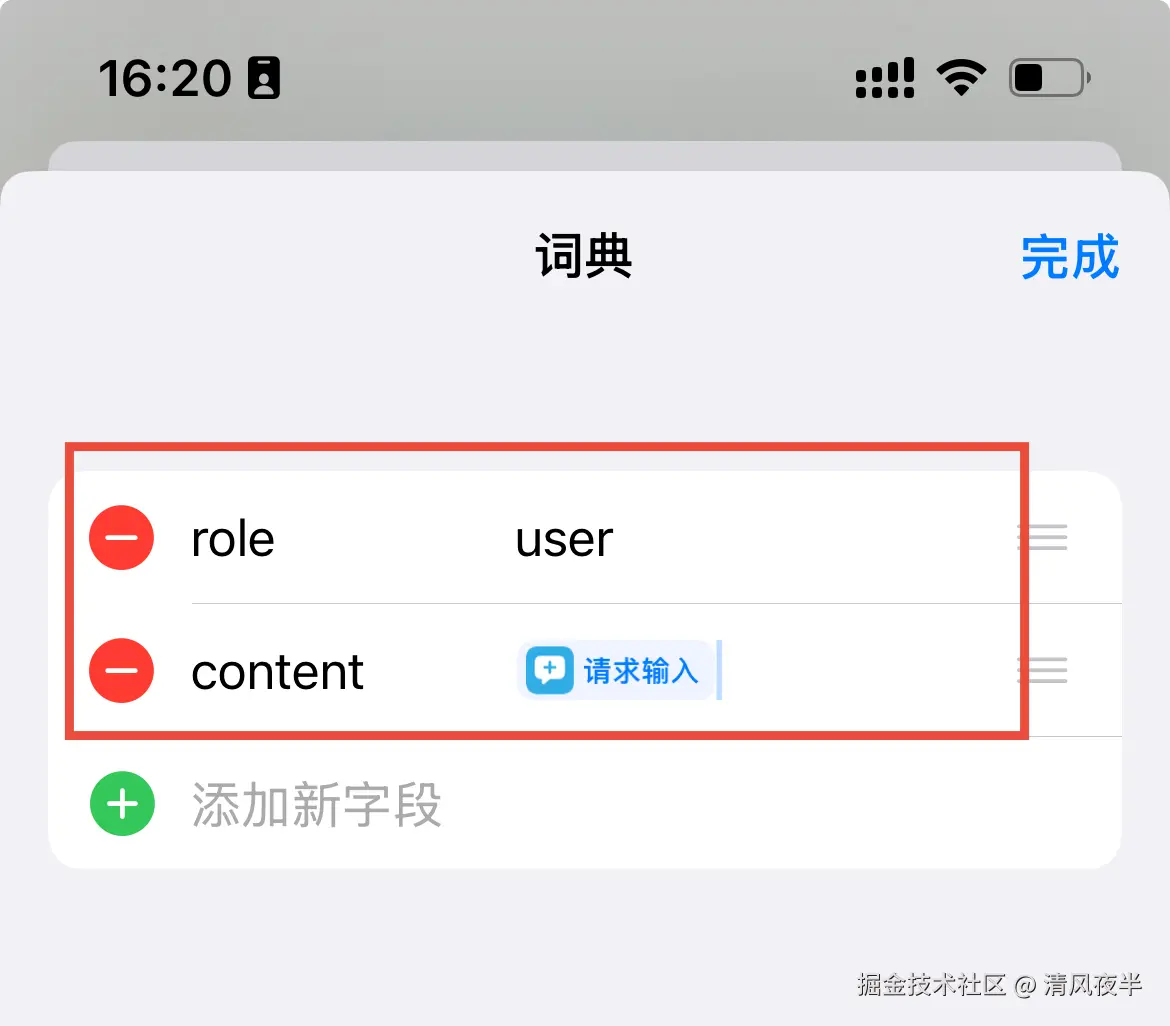This screenshot has height=1026, width=1170.
Task: Tap 完成 to finish editing
Action: point(1069,257)
